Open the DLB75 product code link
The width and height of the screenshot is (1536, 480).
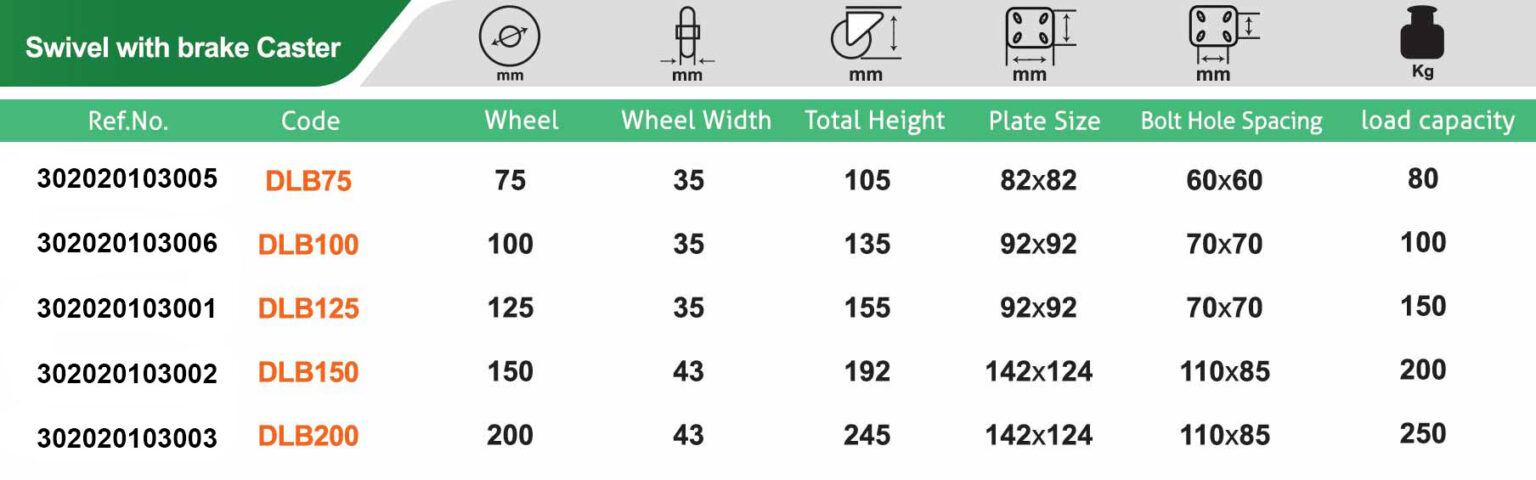[x=308, y=181]
